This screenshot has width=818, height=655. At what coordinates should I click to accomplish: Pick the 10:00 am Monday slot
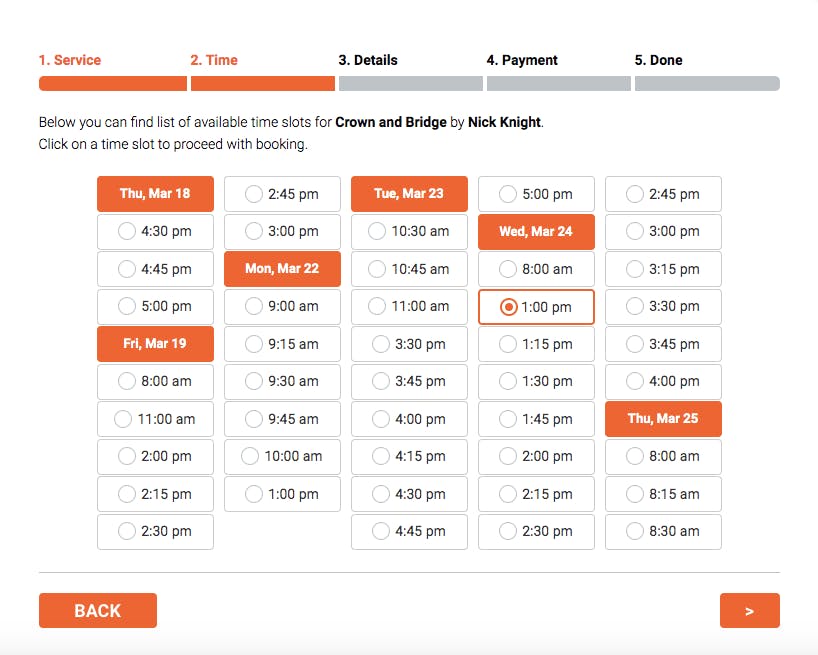tap(282, 456)
